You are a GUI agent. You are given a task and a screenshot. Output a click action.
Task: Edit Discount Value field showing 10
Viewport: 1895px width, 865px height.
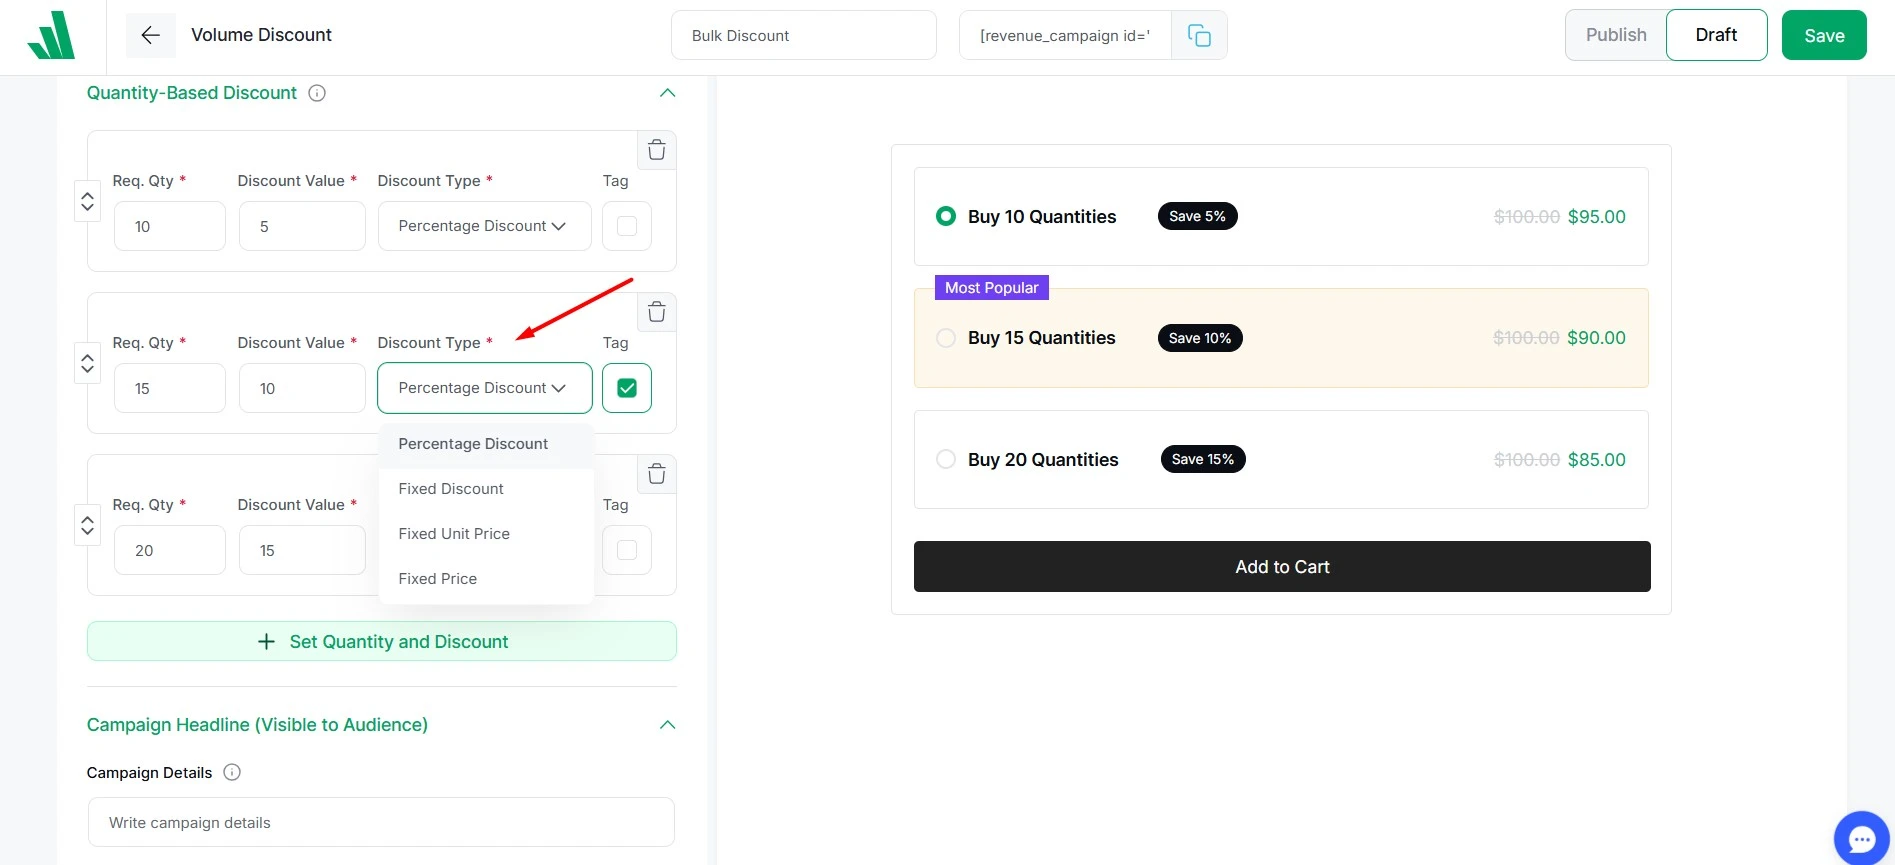(302, 388)
